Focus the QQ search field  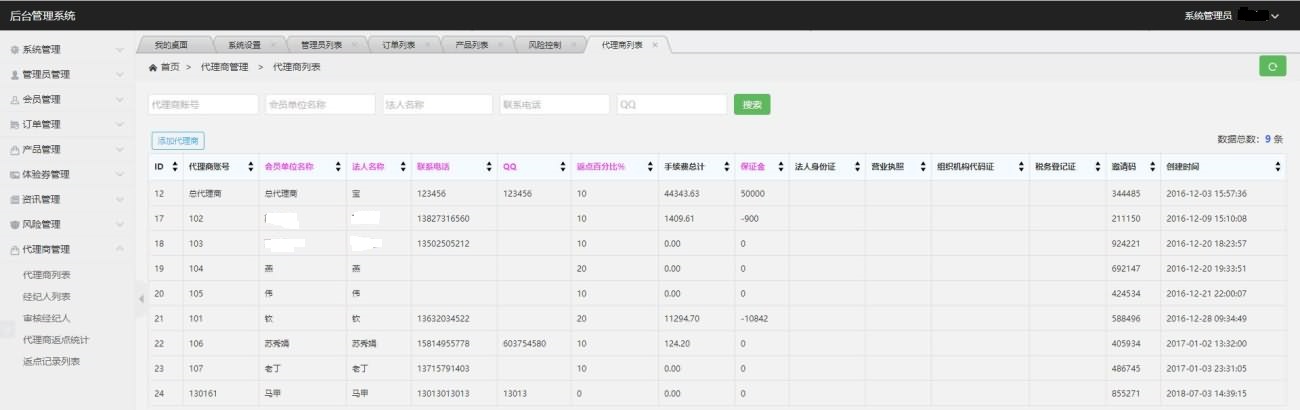click(672, 104)
